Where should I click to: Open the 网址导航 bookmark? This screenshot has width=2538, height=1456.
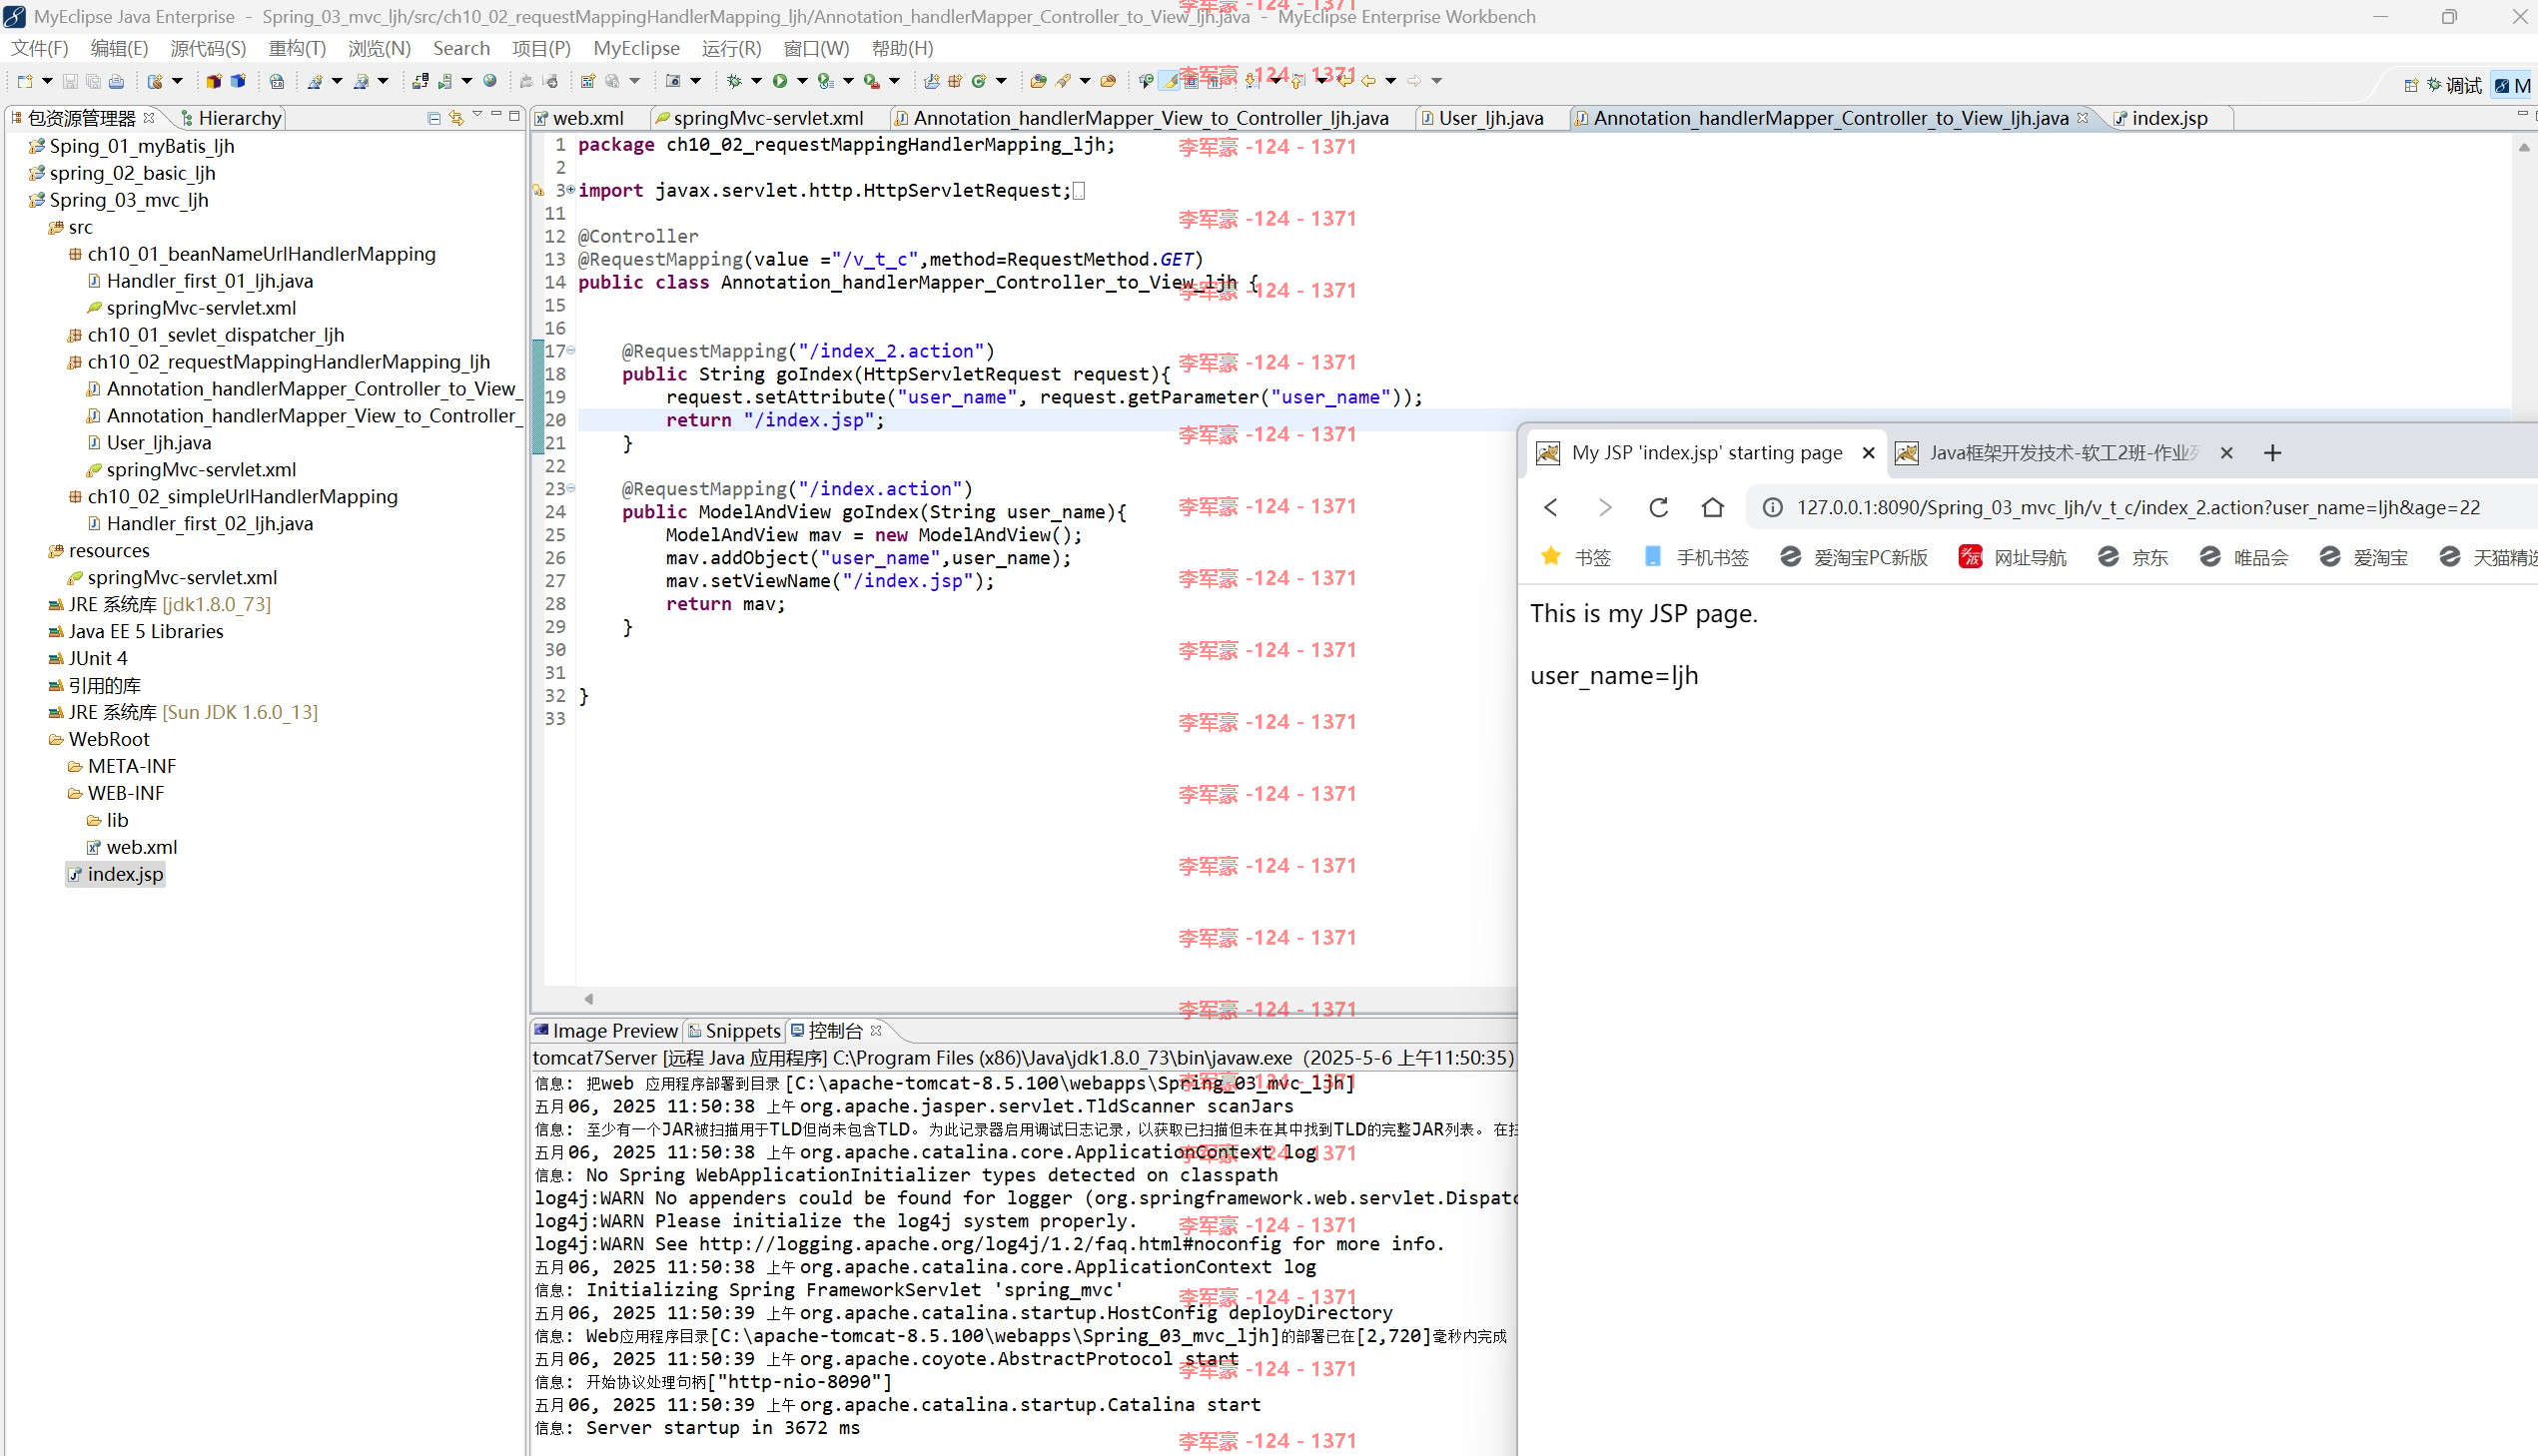click(x=2012, y=557)
